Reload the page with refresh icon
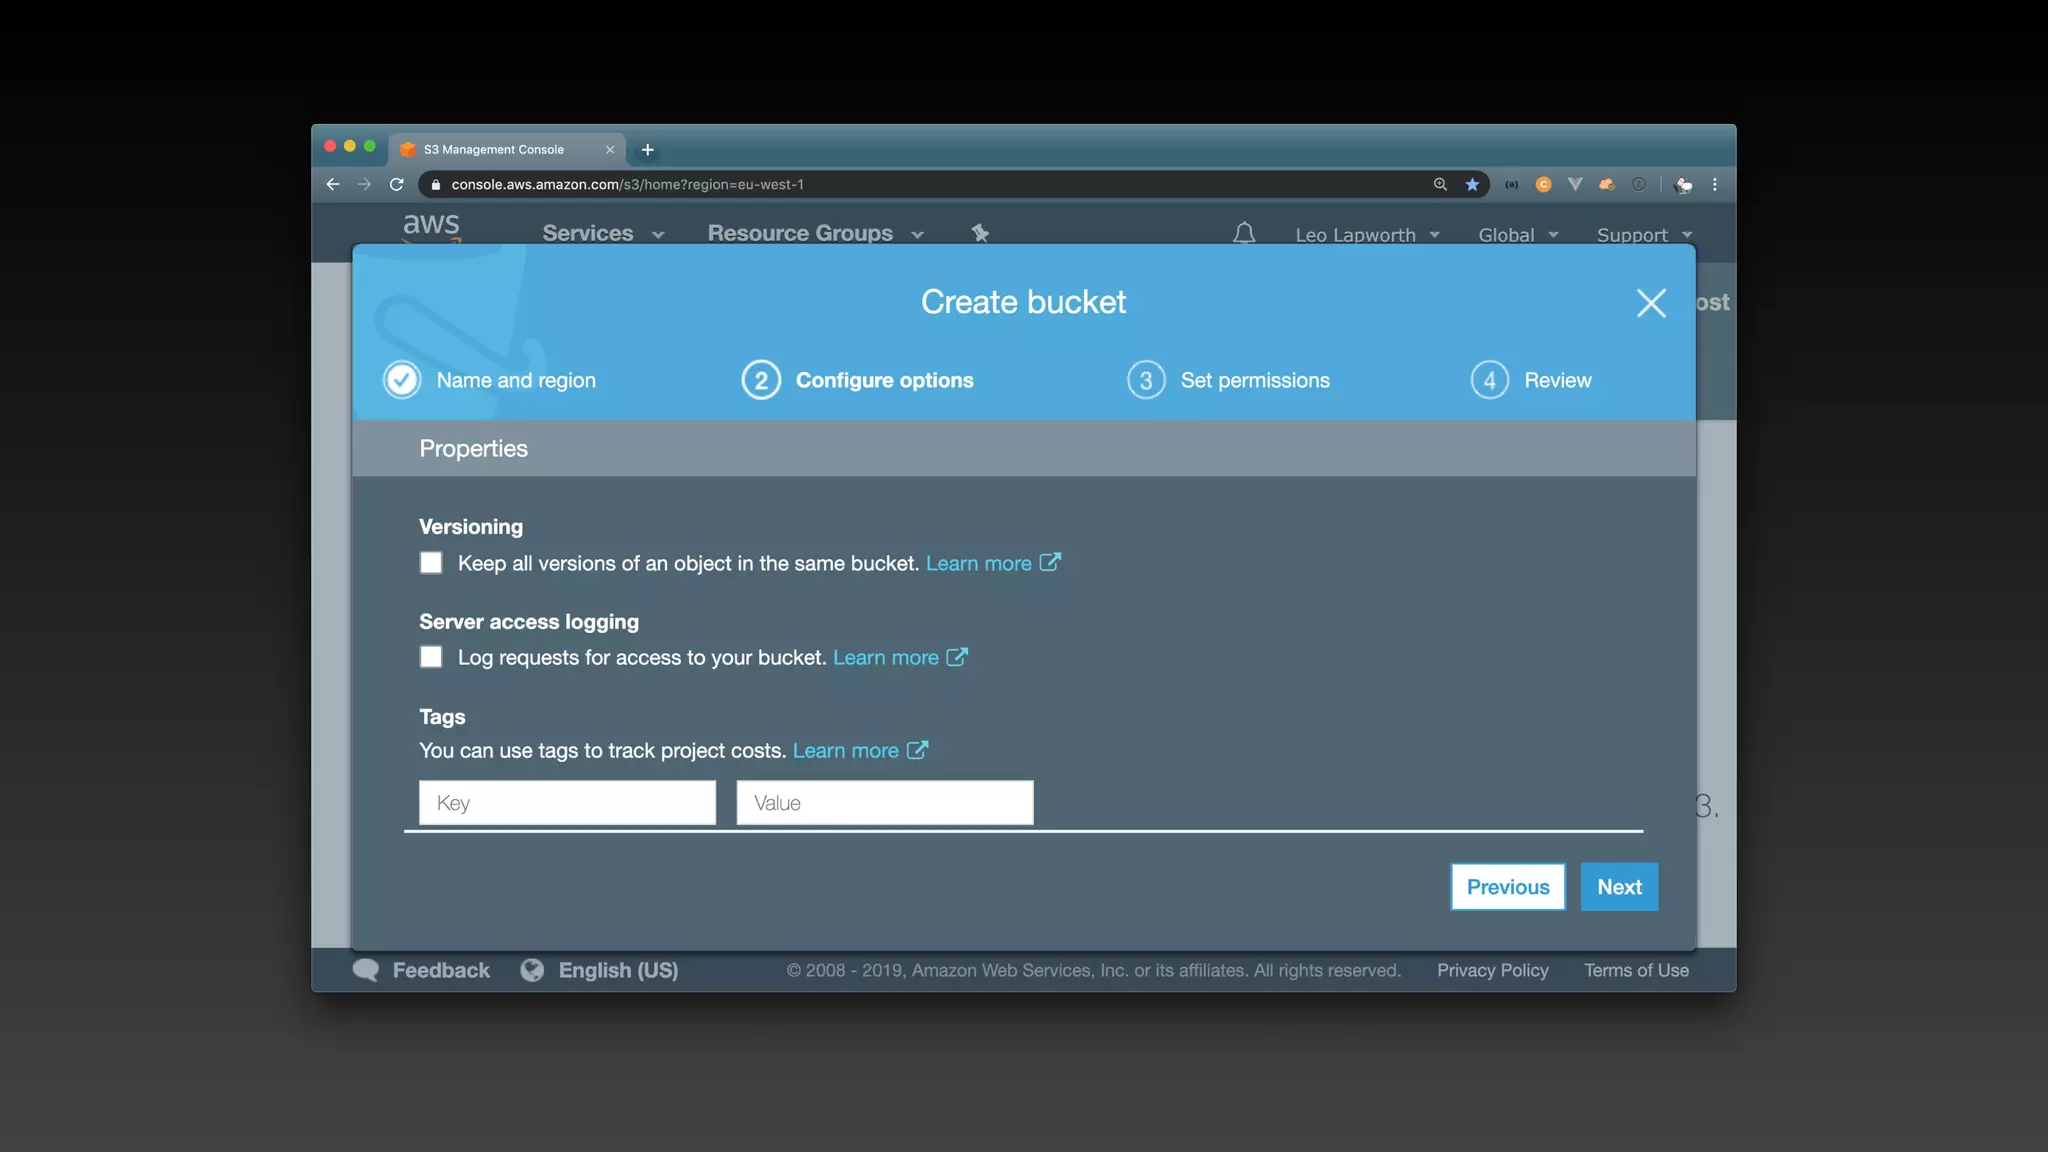 tap(397, 185)
